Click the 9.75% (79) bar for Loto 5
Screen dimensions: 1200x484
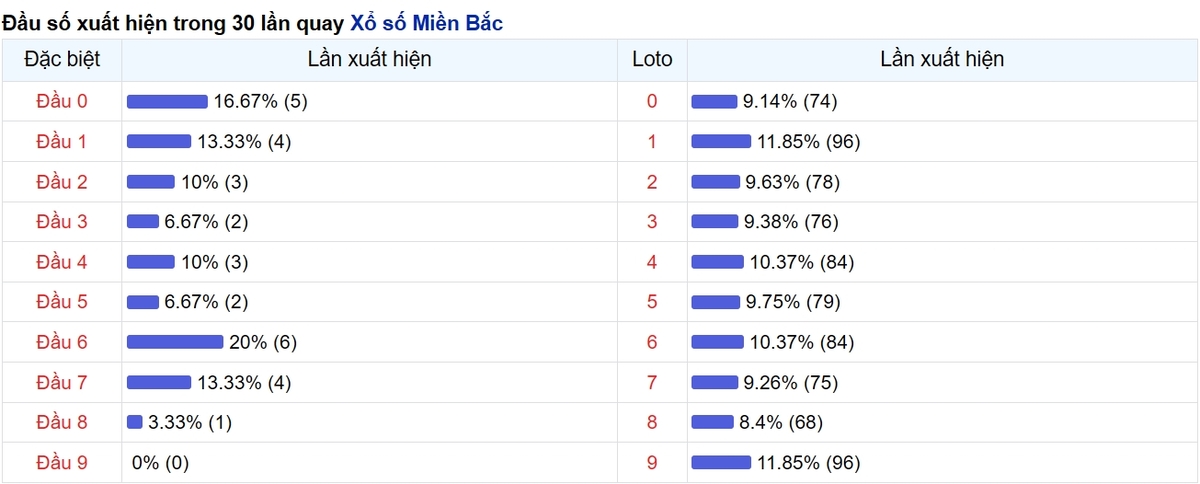pos(716,302)
